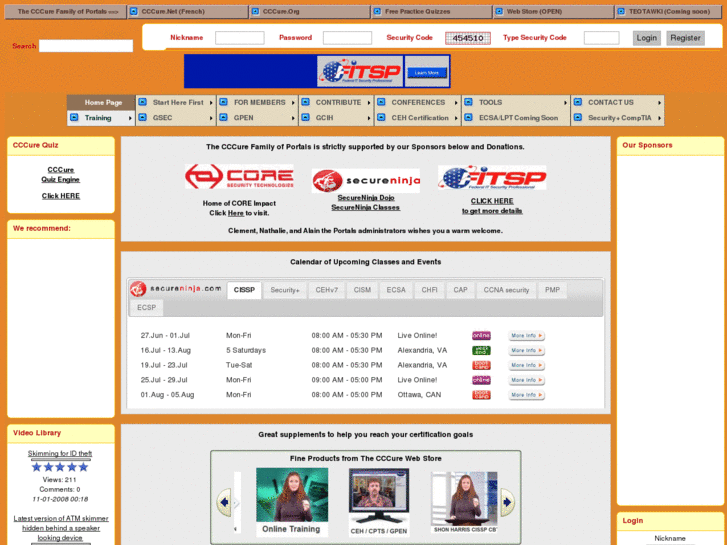The width and height of the screenshot is (727, 545).
Task: Select the CCNA security calendar tab
Action: [506, 290]
